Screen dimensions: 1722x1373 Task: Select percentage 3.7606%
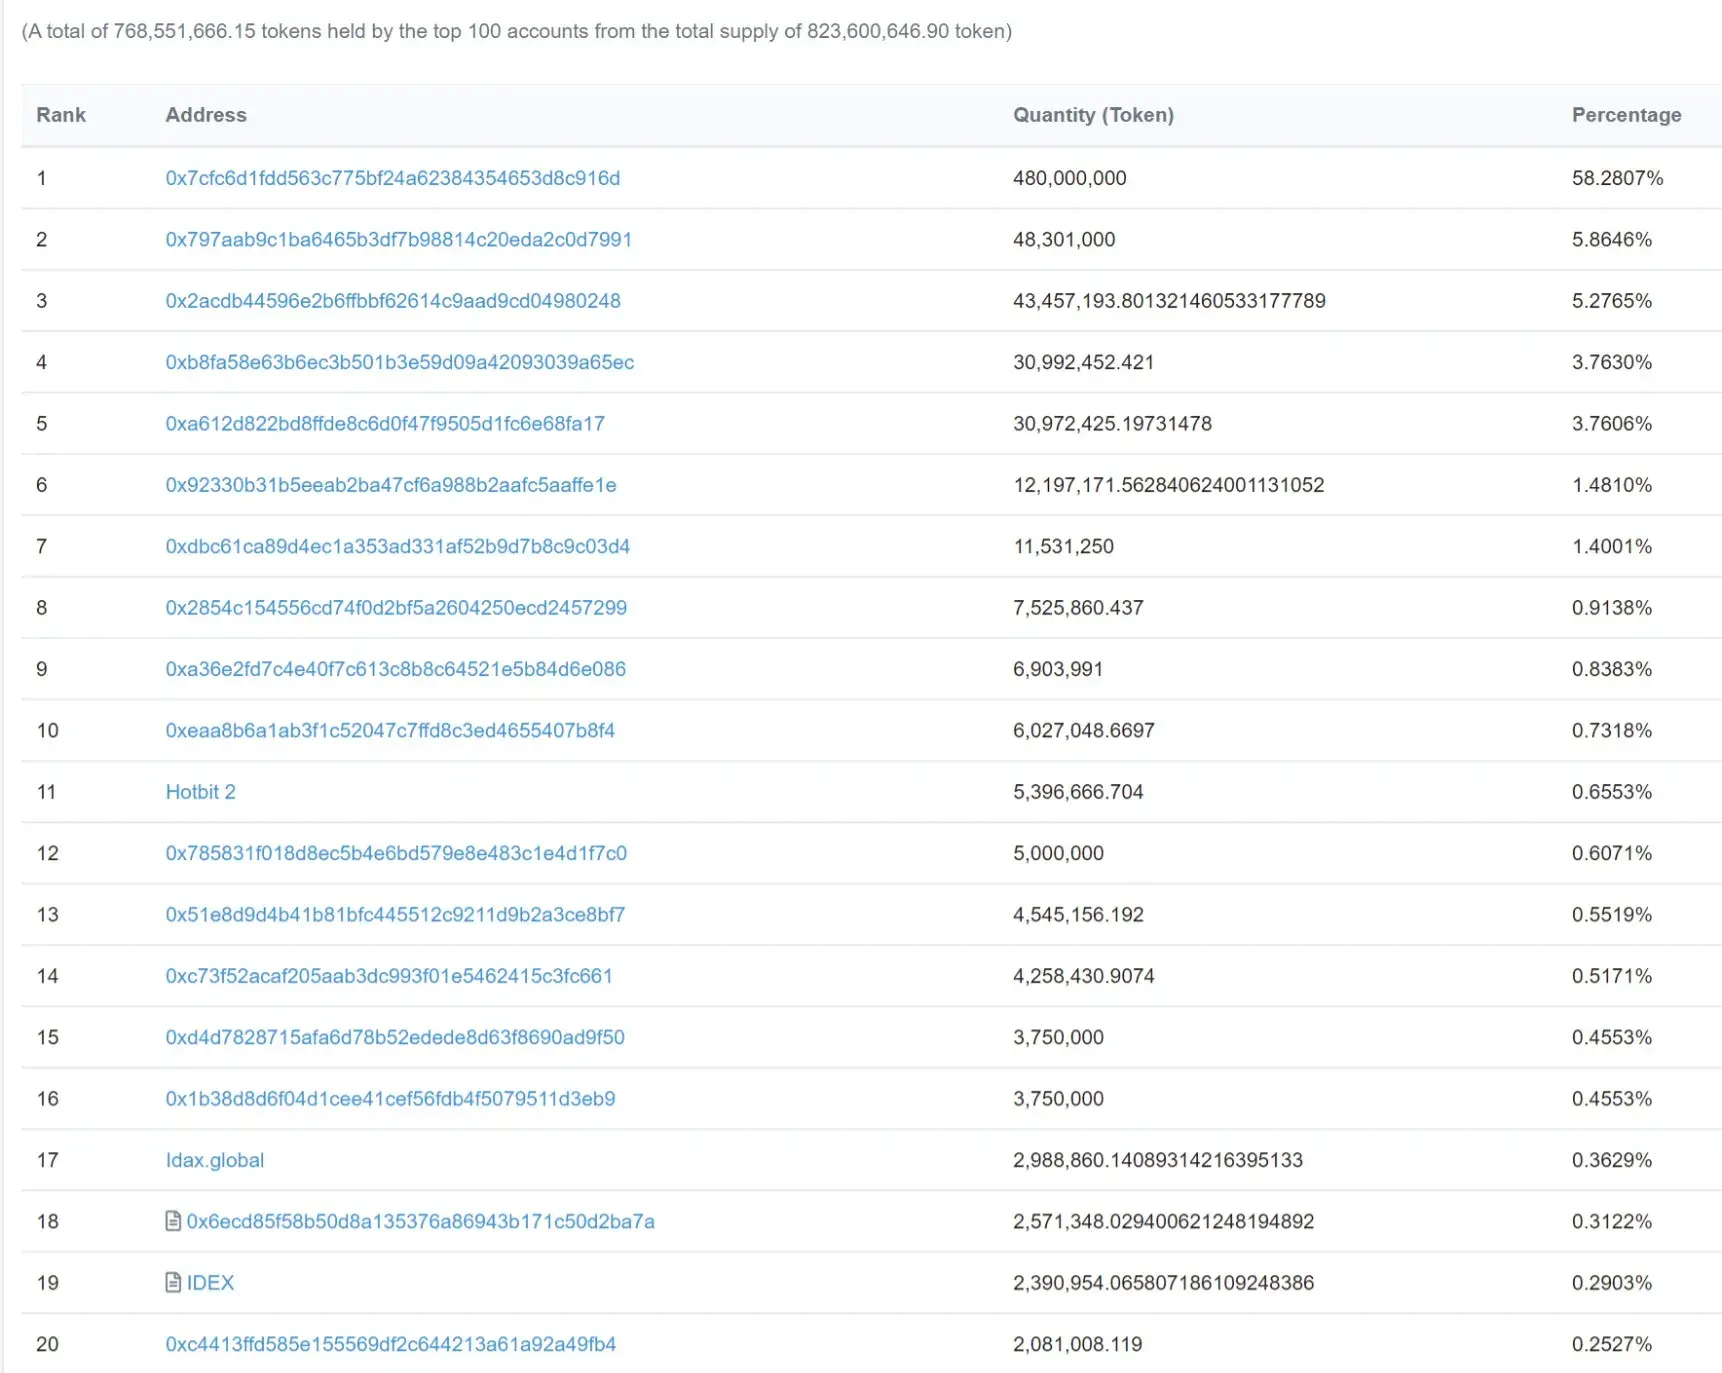(1611, 423)
